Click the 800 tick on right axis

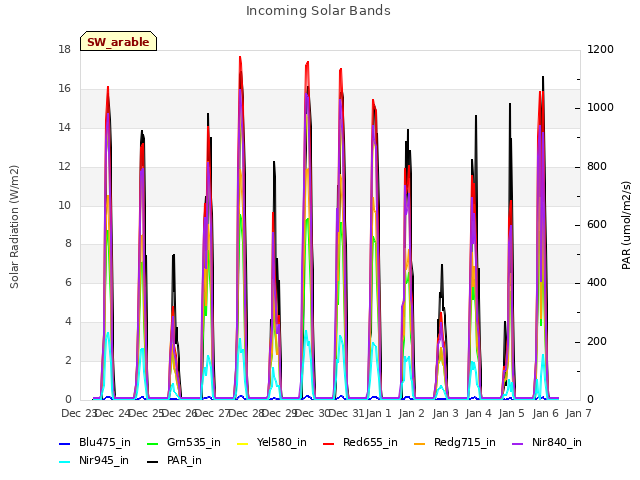[x=597, y=167]
